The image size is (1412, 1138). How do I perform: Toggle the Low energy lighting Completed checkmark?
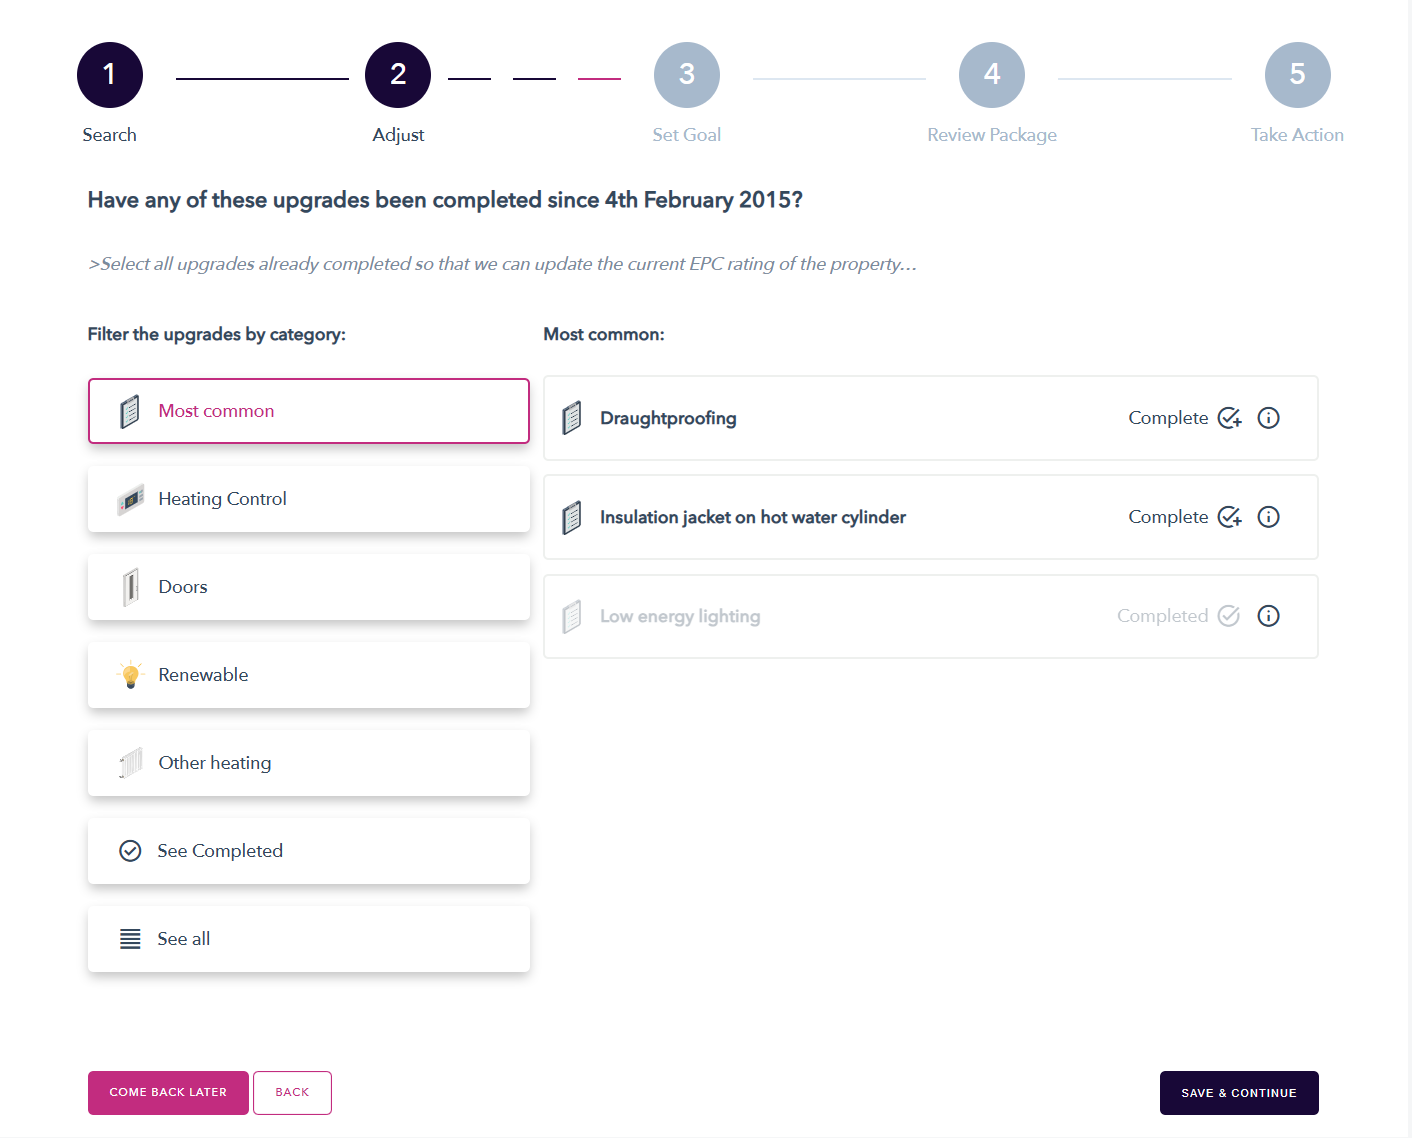[x=1229, y=616]
